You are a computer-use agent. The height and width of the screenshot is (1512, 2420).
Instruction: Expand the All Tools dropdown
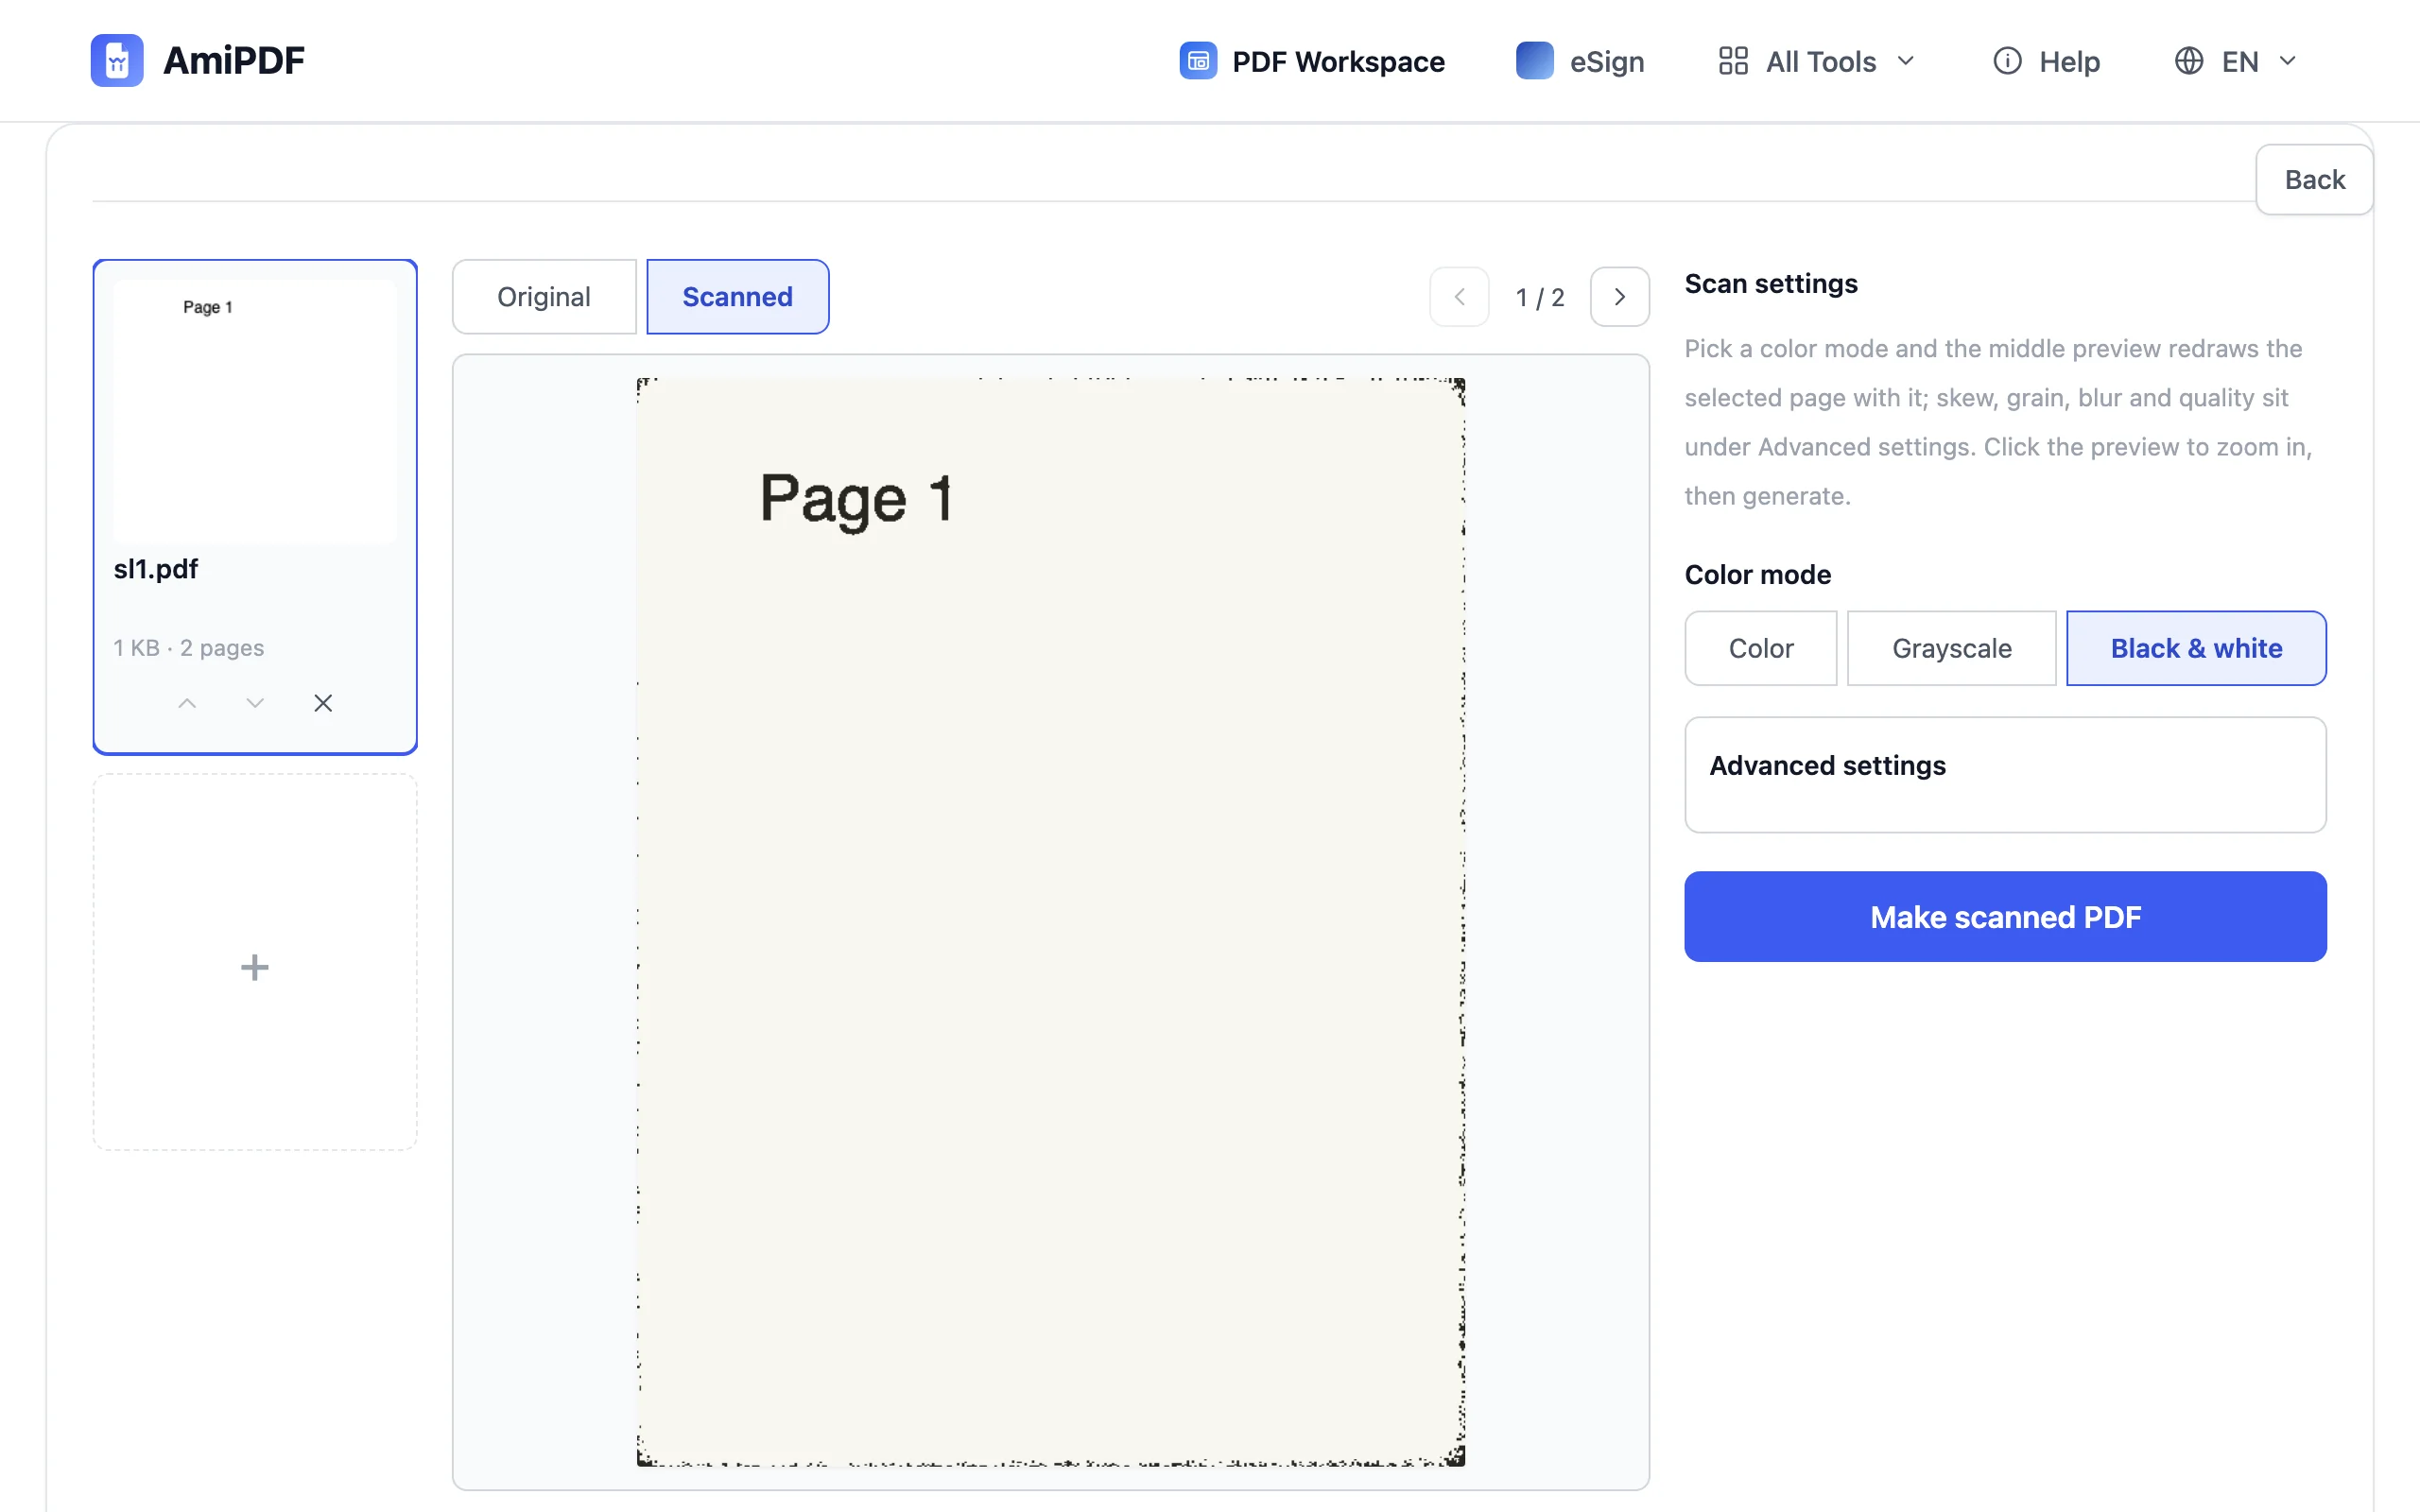1817,61
